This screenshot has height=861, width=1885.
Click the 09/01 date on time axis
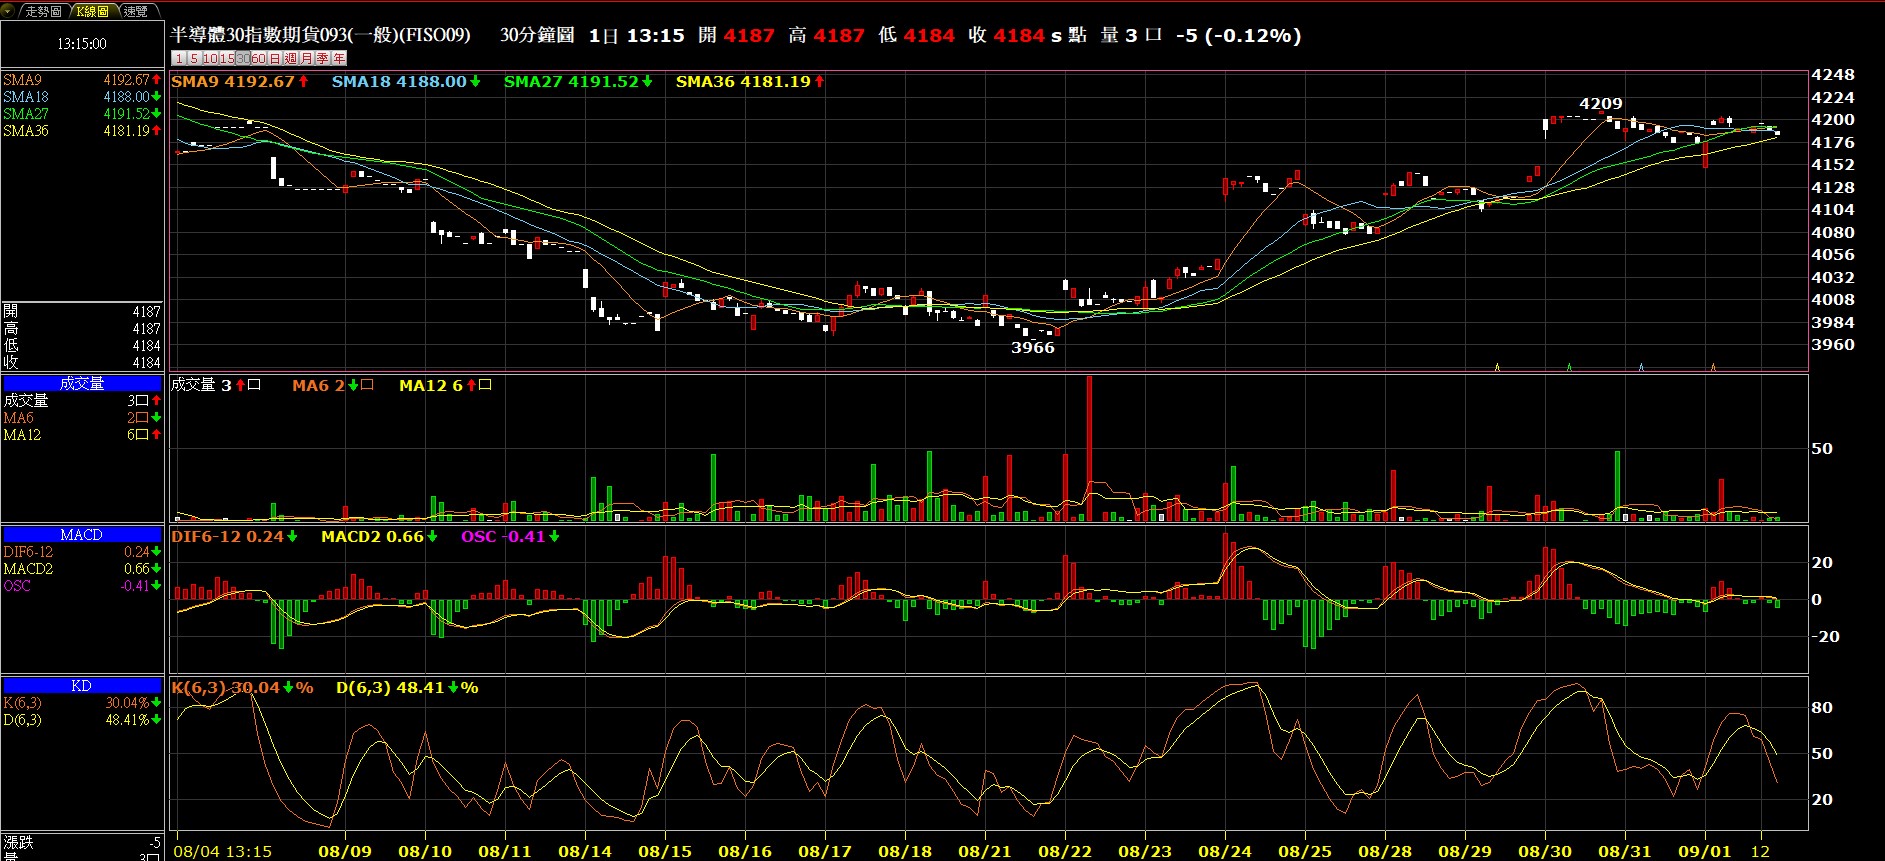pyautogui.click(x=1705, y=851)
